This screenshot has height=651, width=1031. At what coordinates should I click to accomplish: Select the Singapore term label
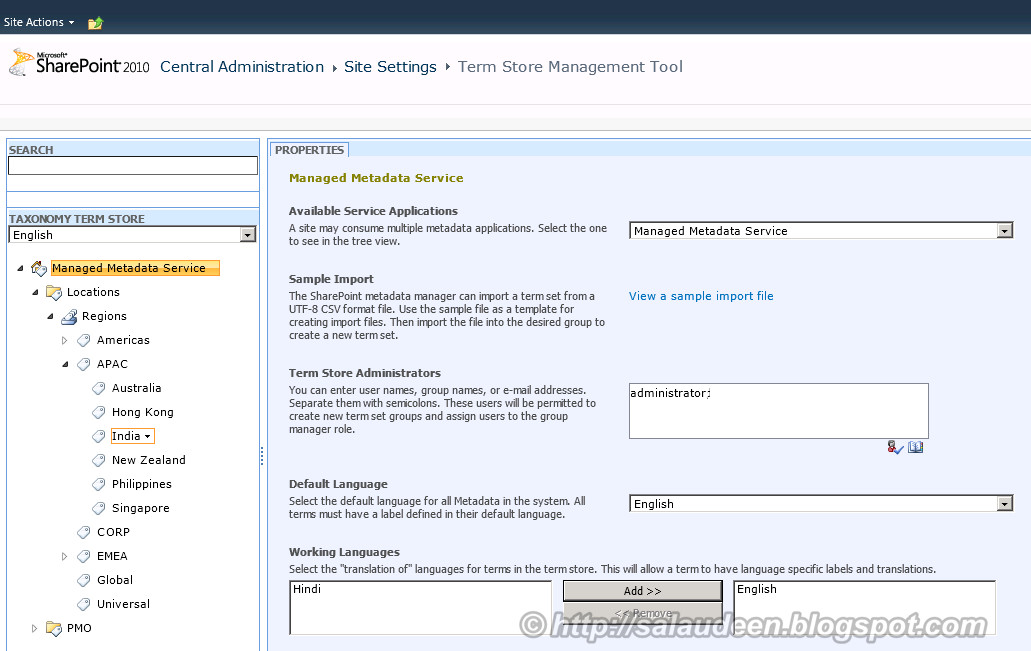tap(141, 508)
